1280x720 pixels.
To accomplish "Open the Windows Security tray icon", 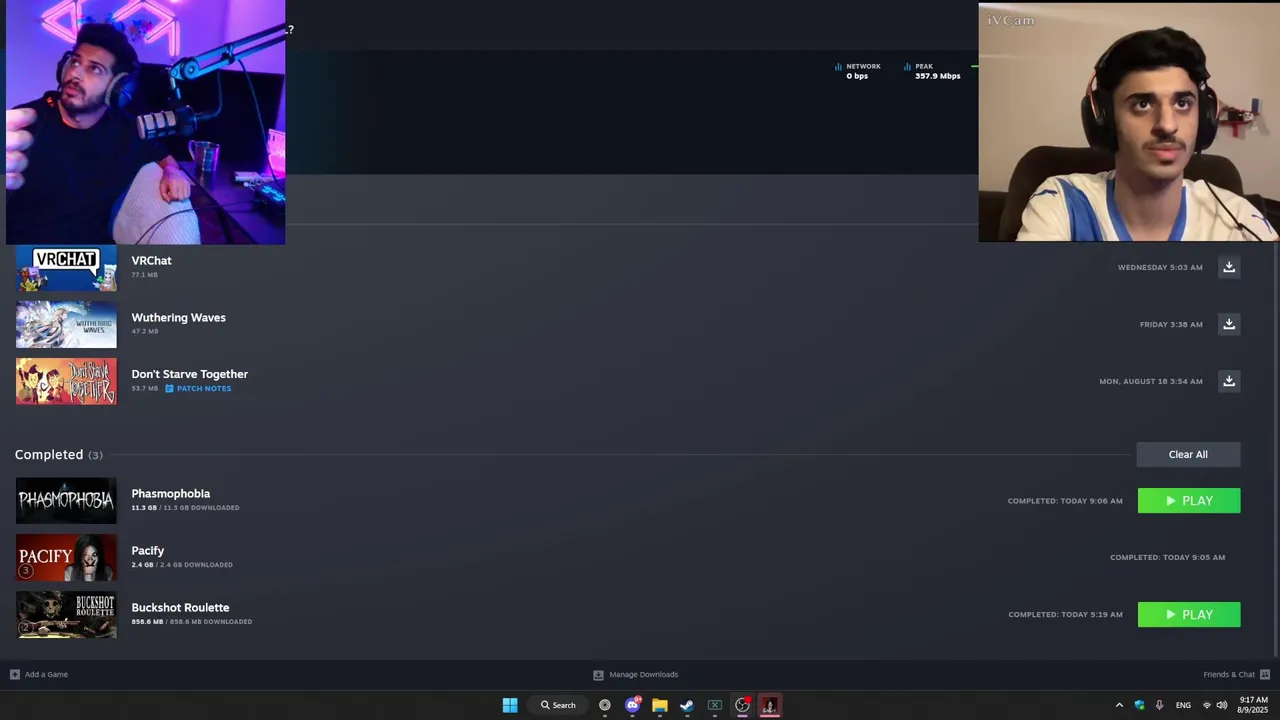I will [1139, 705].
